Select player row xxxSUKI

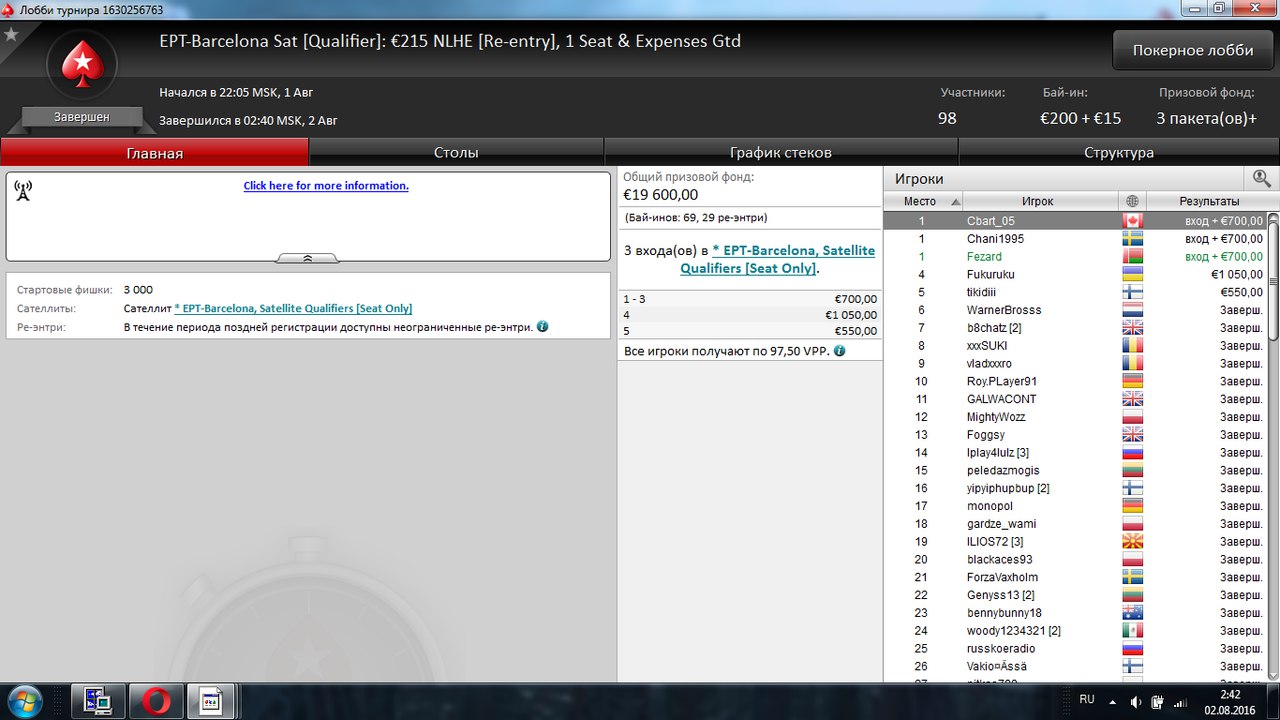click(1075, 346)
